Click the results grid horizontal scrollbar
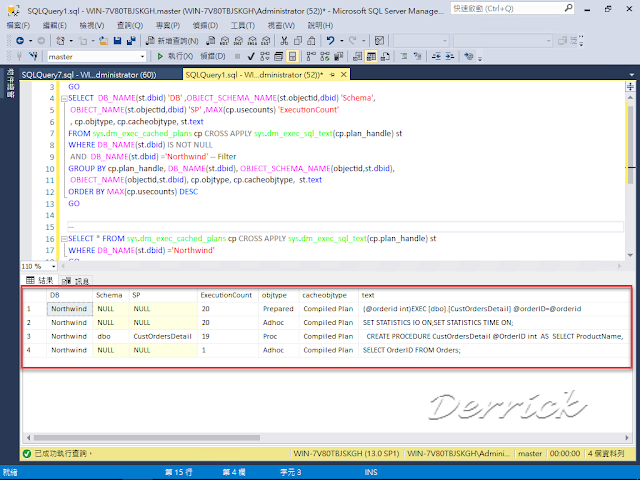640x480 pixels. coord(147,438)
